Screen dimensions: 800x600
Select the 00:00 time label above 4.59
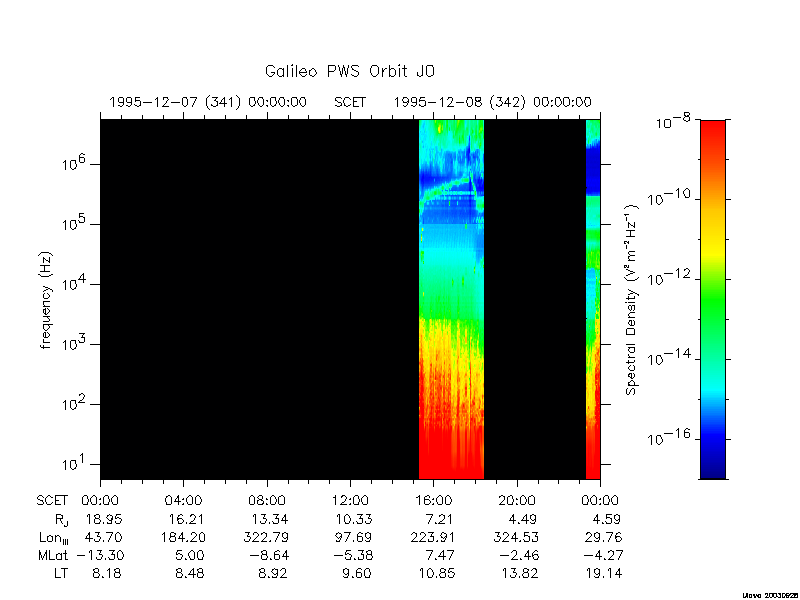coord(600,501)
